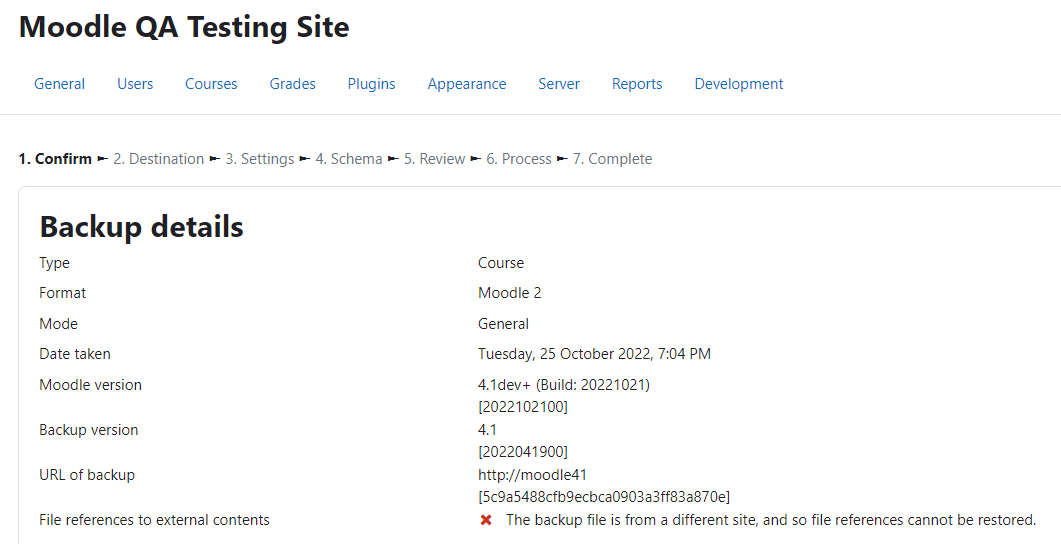1061x544 pixels.
Task: Click the backup hash '[5c9a5488cfb9ecbca0903a3ff83a870e]'
Action: tap(604, 497)
